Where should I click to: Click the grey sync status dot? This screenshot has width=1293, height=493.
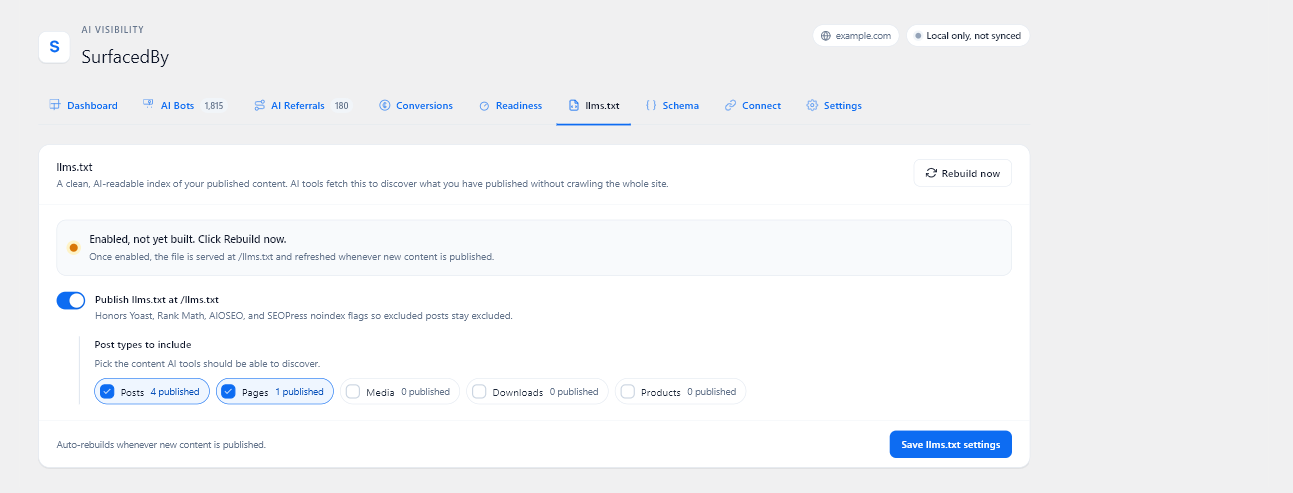point(918,36)
